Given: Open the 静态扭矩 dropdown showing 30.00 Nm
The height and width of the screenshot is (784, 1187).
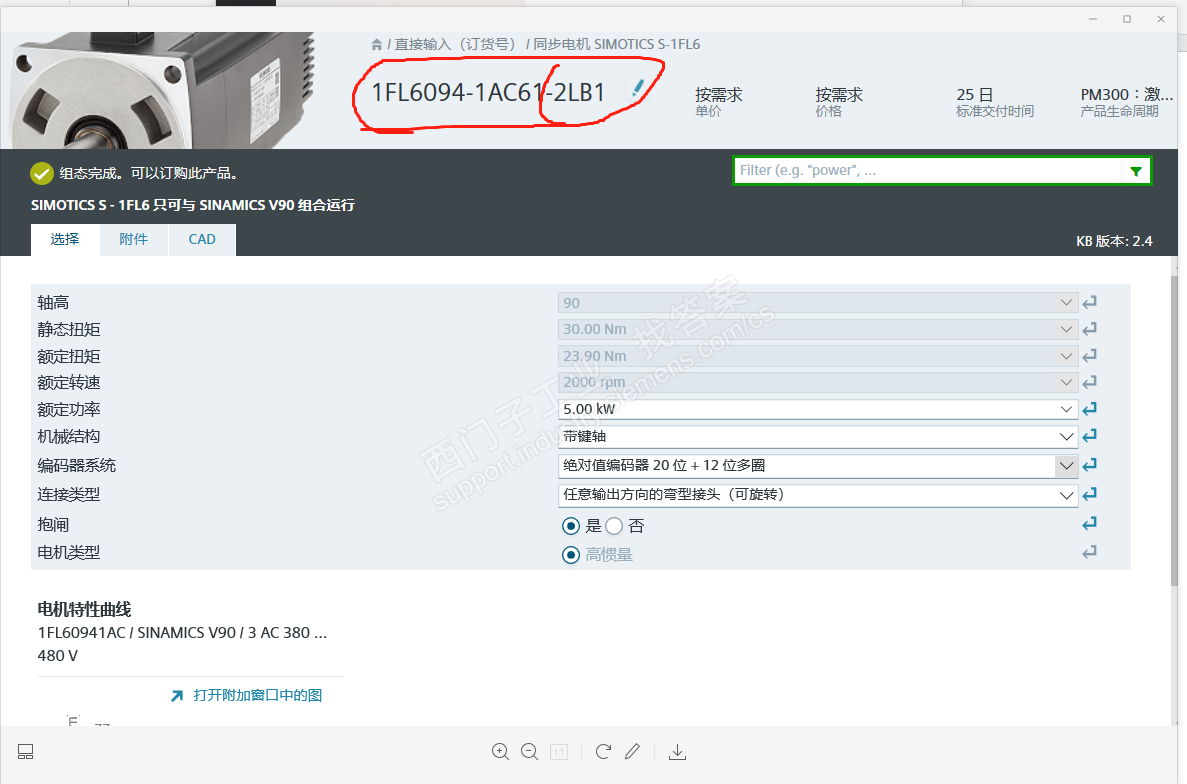Looking at the screenshot, I should pyautogui.click(x=818, y=329).
